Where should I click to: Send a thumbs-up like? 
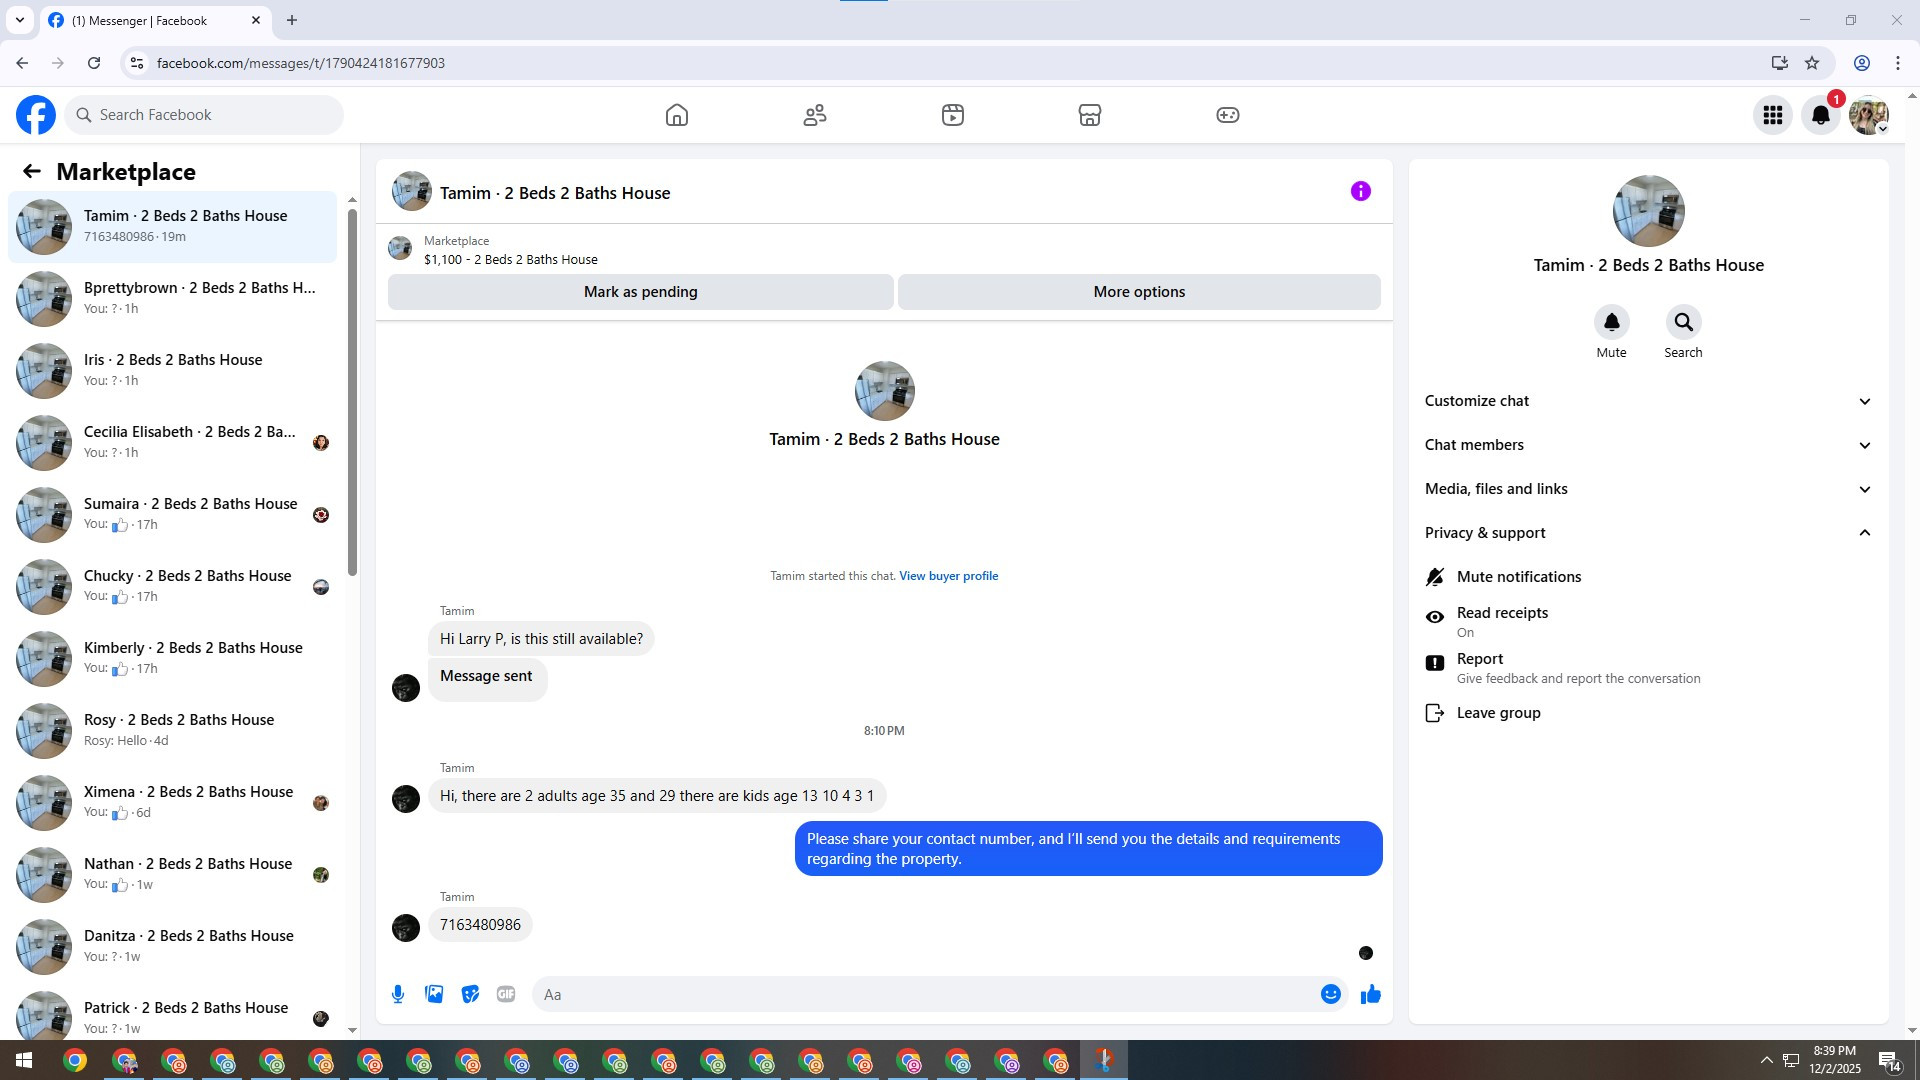click(1370, 994)
